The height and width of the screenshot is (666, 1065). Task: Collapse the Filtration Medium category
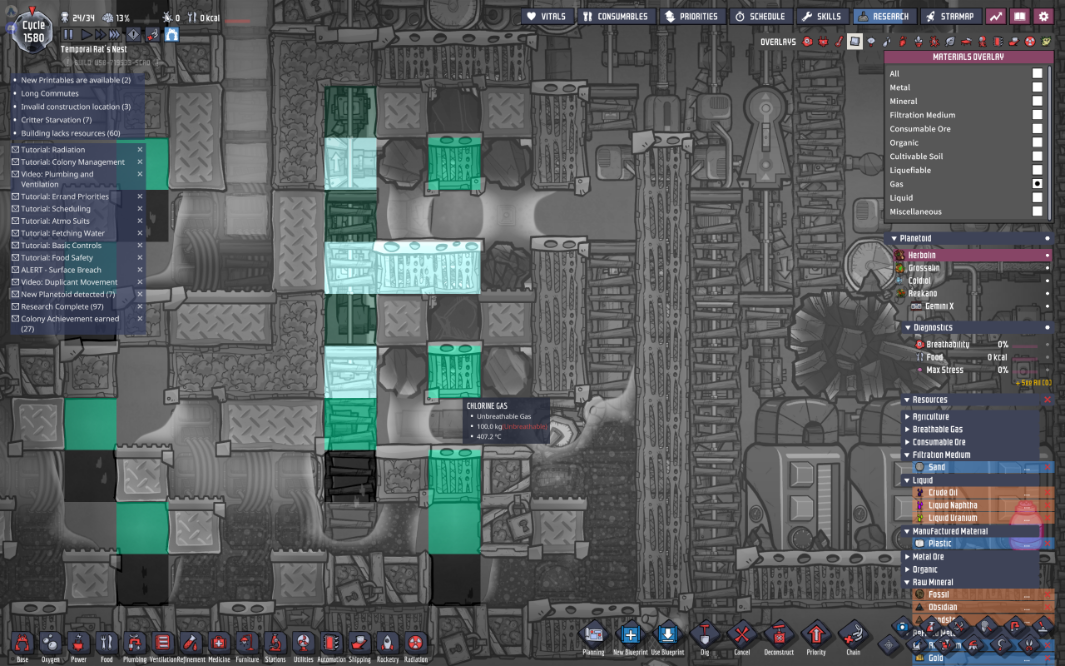[907, 455]
